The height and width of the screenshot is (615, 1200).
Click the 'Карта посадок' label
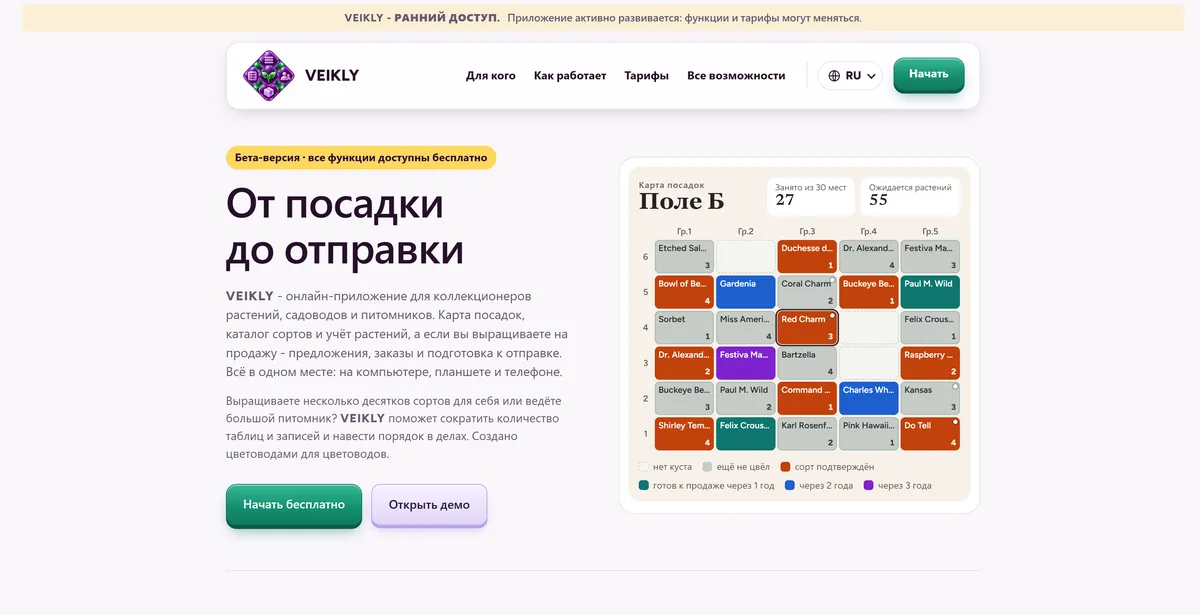click(x=672, y=185)
